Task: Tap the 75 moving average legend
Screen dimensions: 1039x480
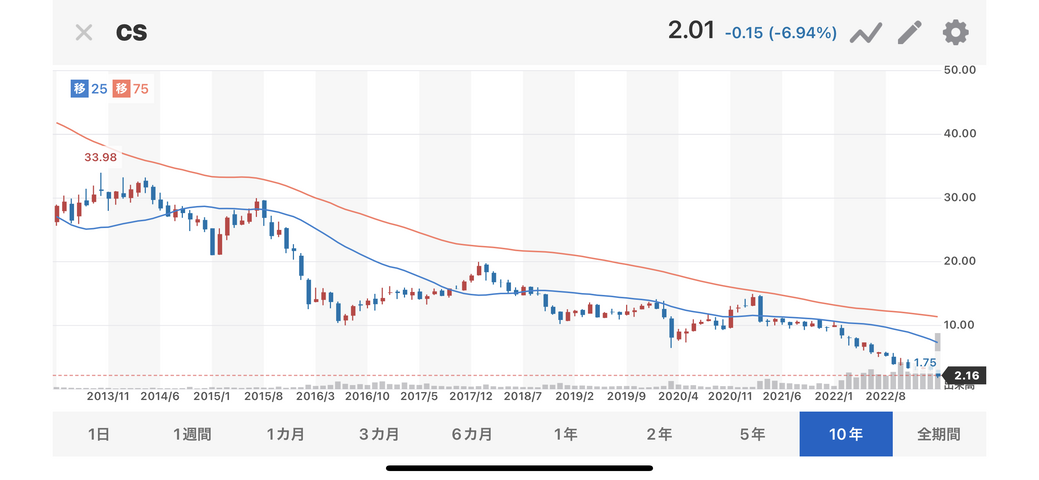Action: pos(131,88)
